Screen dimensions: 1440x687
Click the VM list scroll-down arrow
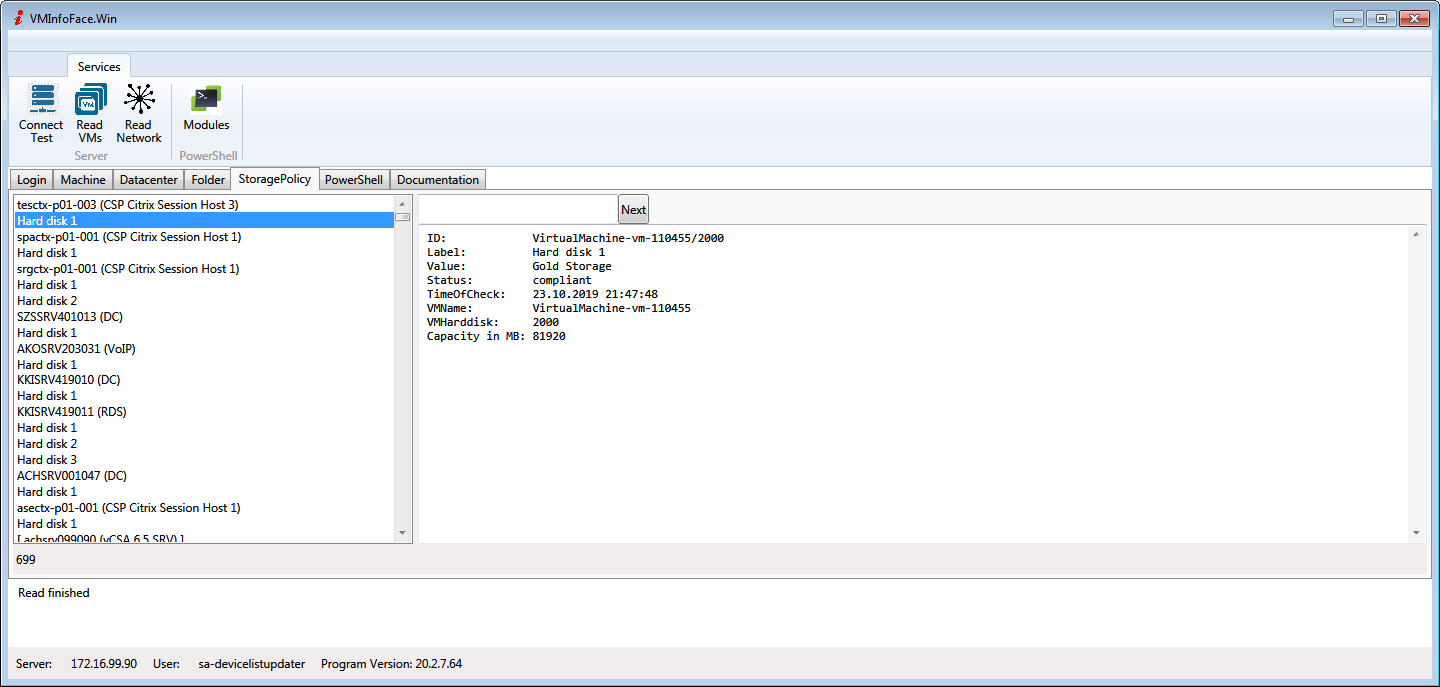coord(403,533)
